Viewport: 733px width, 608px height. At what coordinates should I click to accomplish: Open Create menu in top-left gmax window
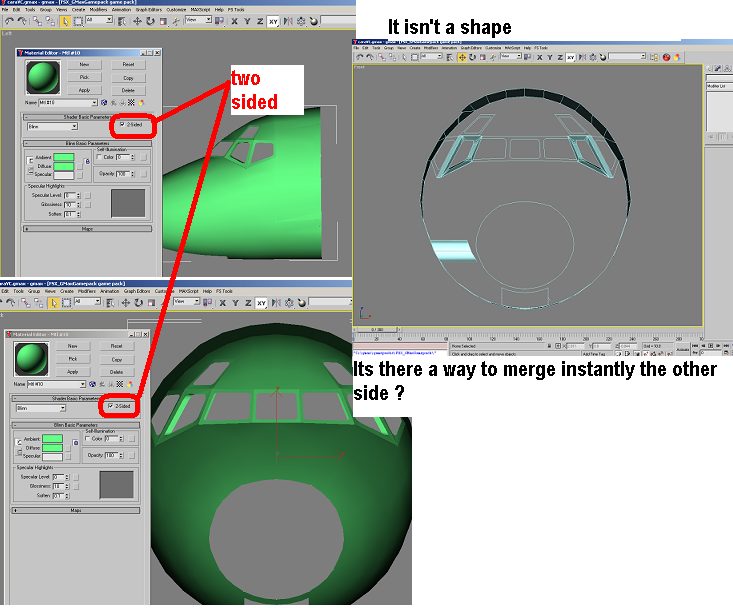coord(79,9)
